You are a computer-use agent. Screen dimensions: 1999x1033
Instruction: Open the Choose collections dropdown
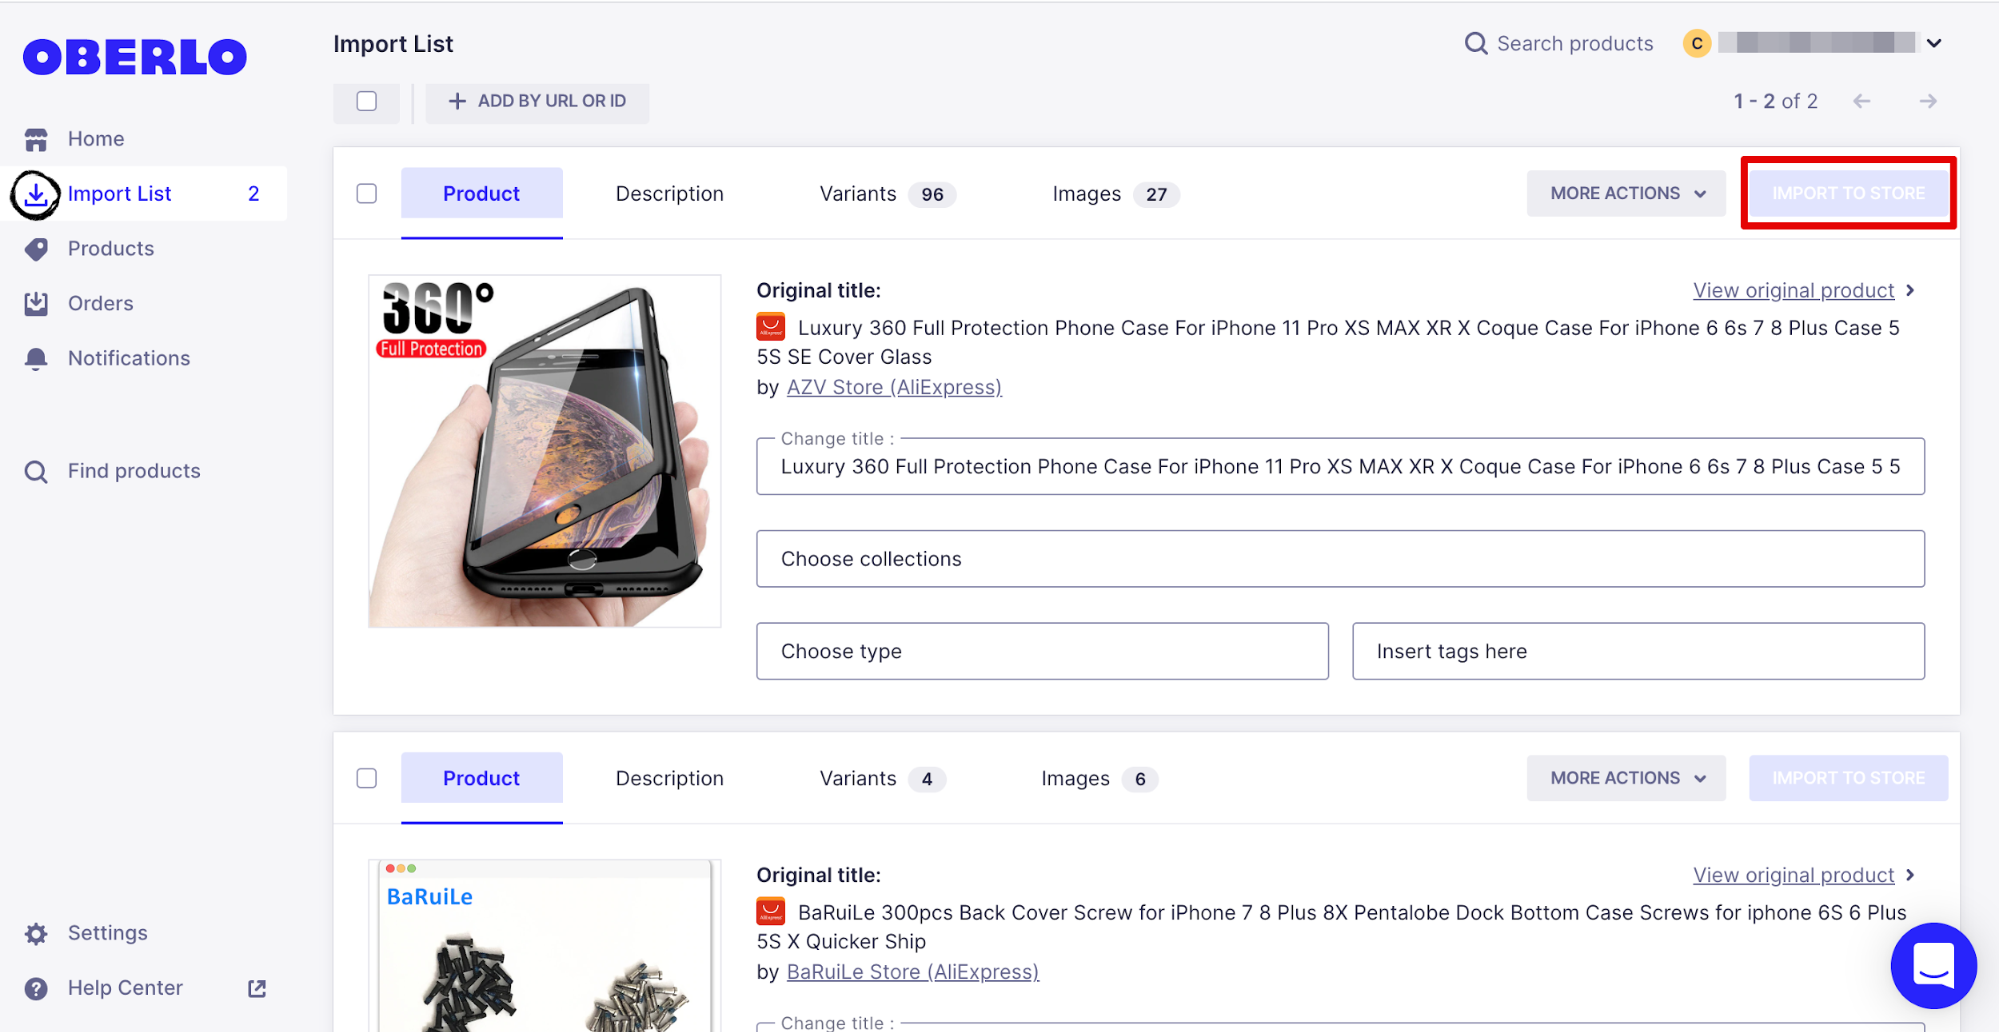tap(1340, 559)
